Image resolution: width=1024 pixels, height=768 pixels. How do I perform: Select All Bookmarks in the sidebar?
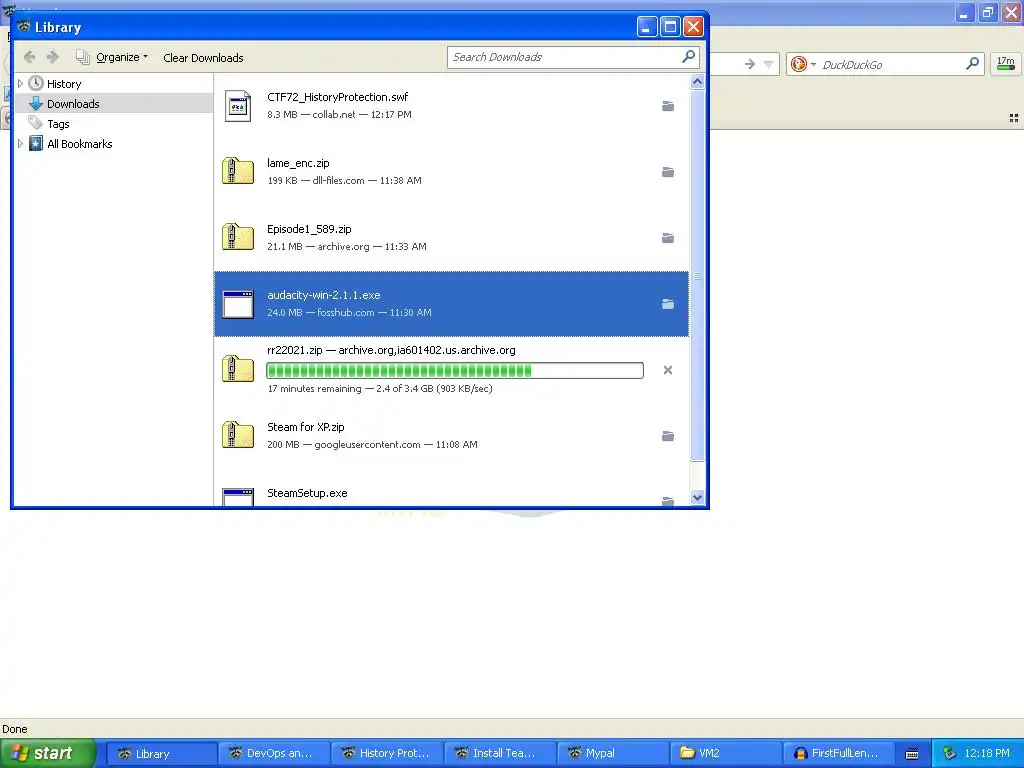pos(80,144)
